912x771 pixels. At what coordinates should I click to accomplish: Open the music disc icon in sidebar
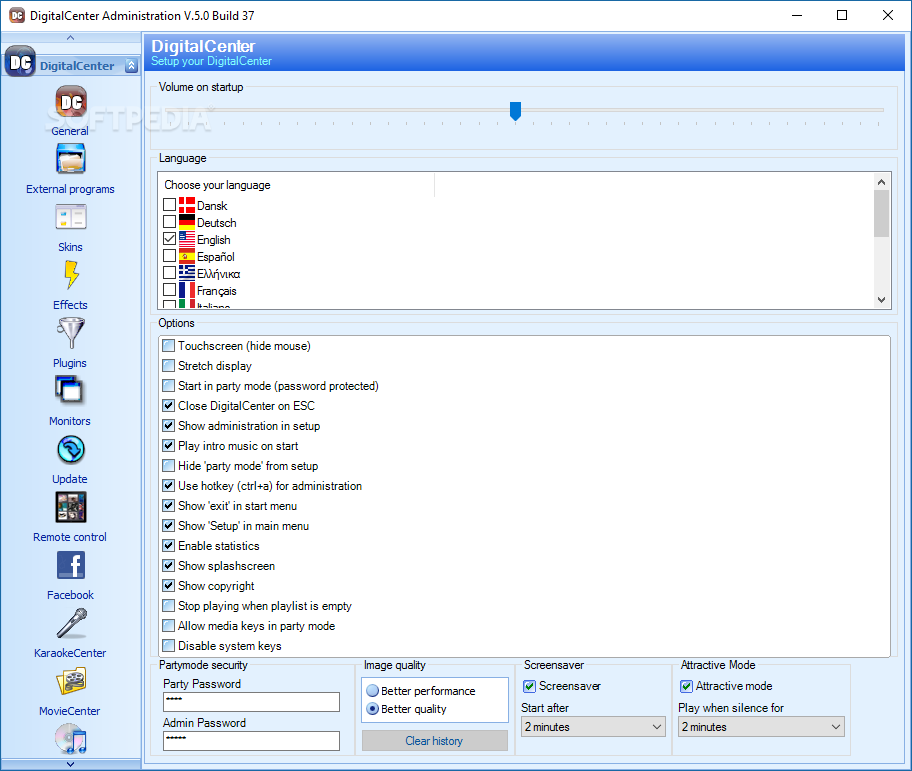pos(70,739)
